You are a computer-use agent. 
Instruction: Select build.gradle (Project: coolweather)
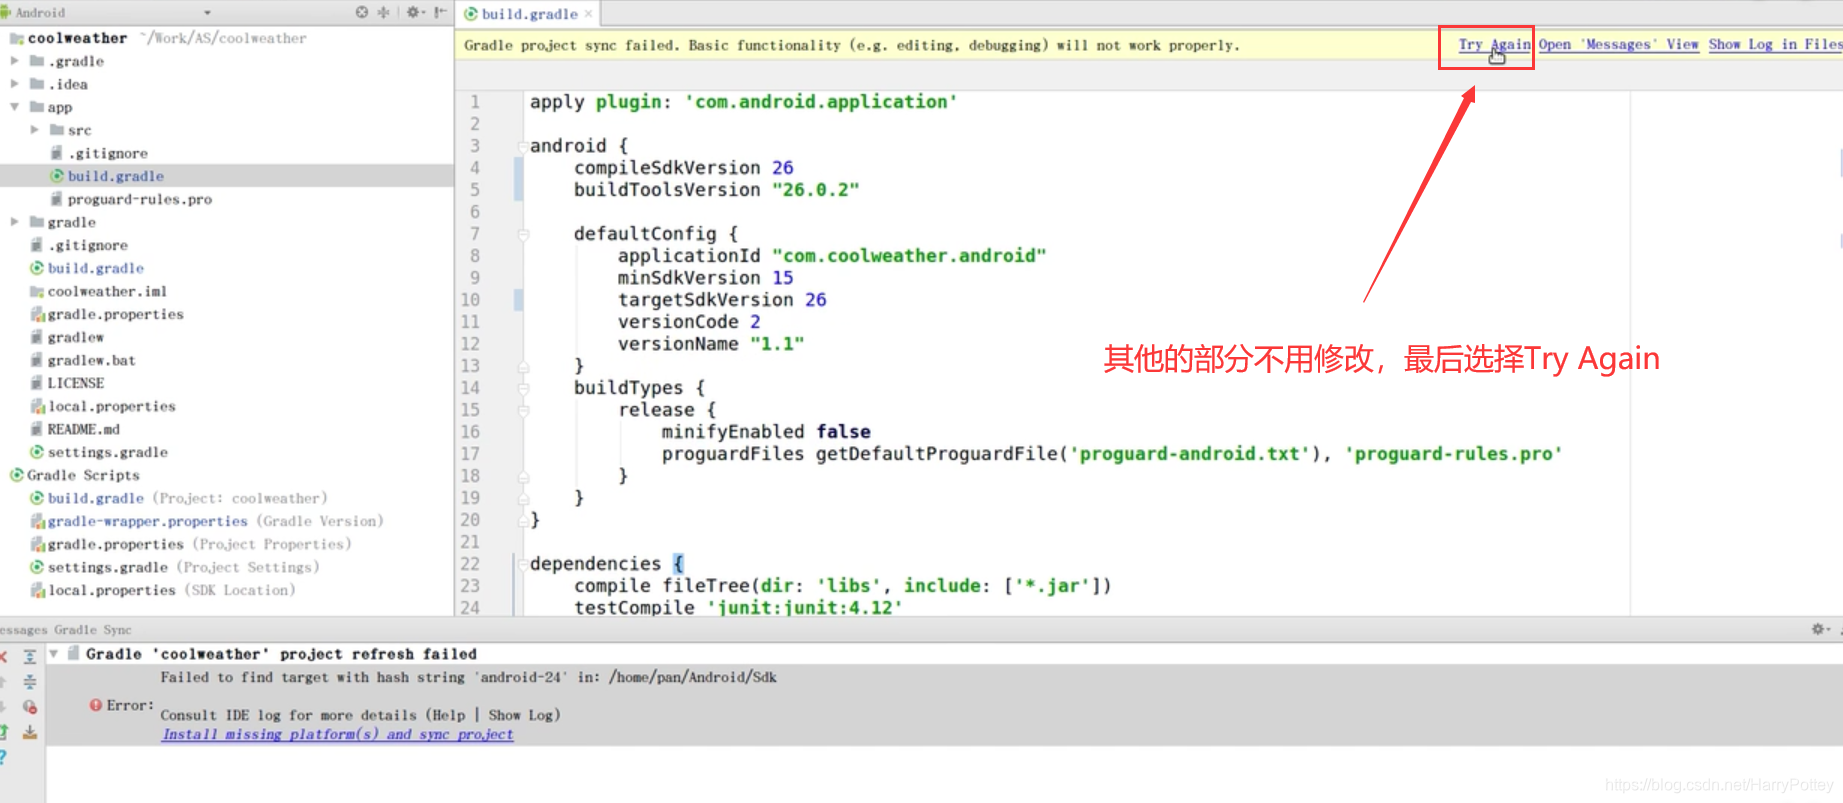(x=187, y=498)
